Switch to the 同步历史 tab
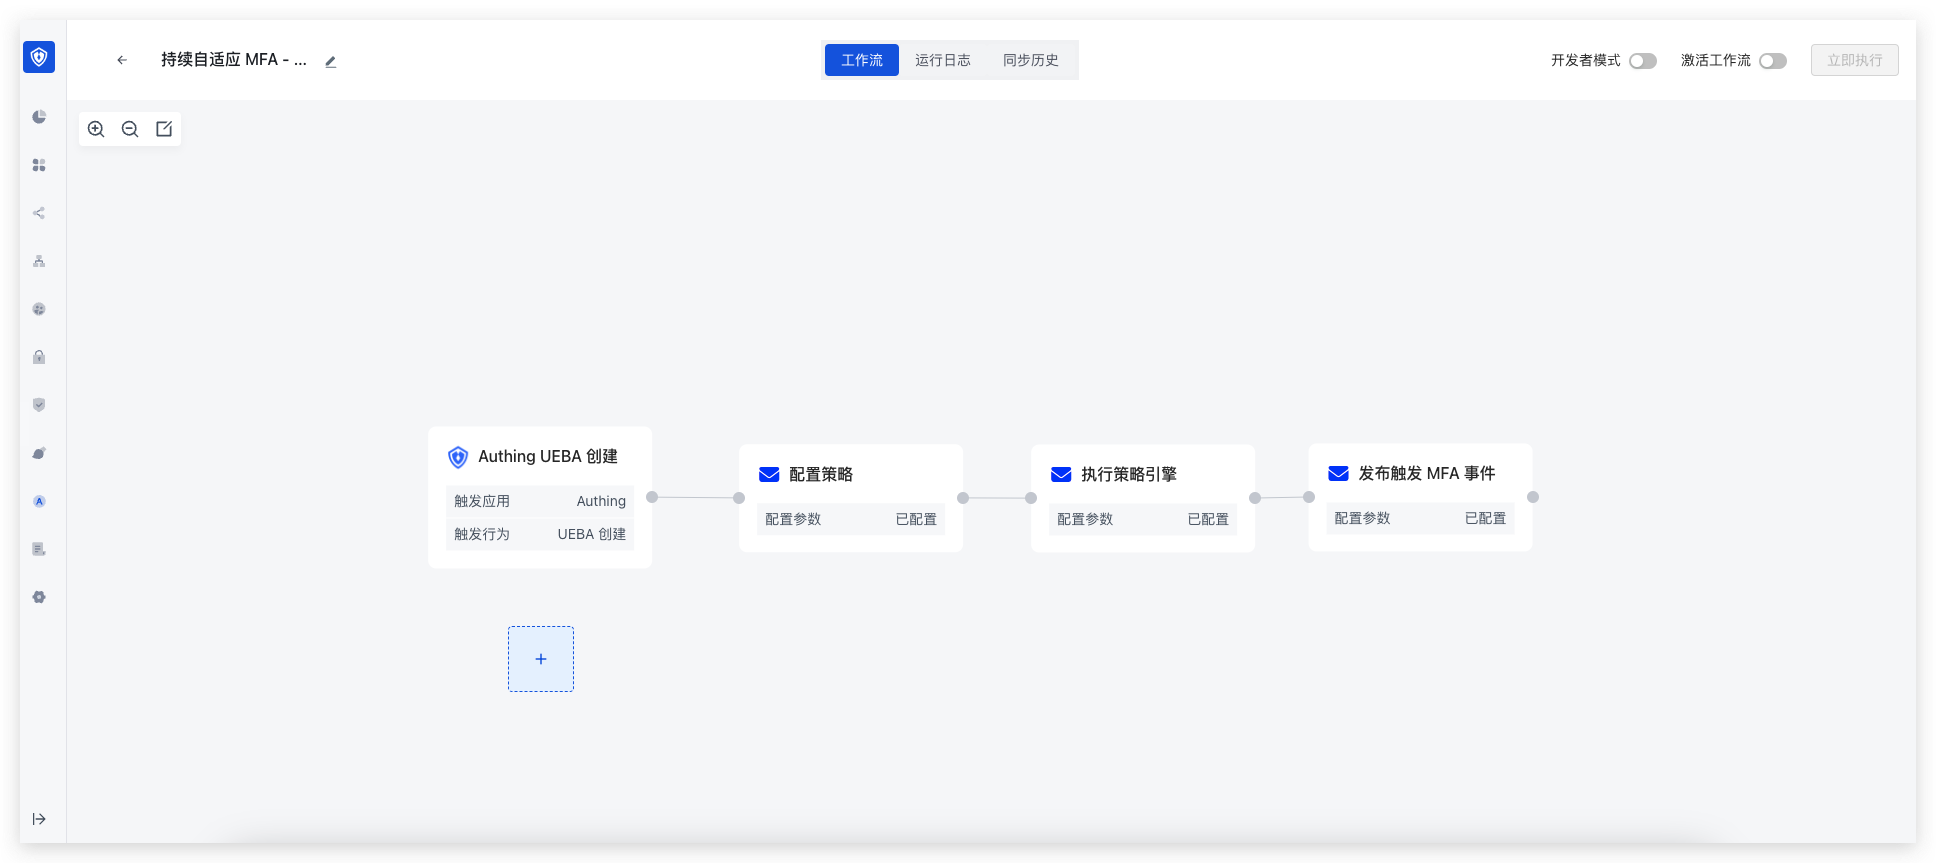This screenshot has width=1936, height=863. pos(1030,60)
